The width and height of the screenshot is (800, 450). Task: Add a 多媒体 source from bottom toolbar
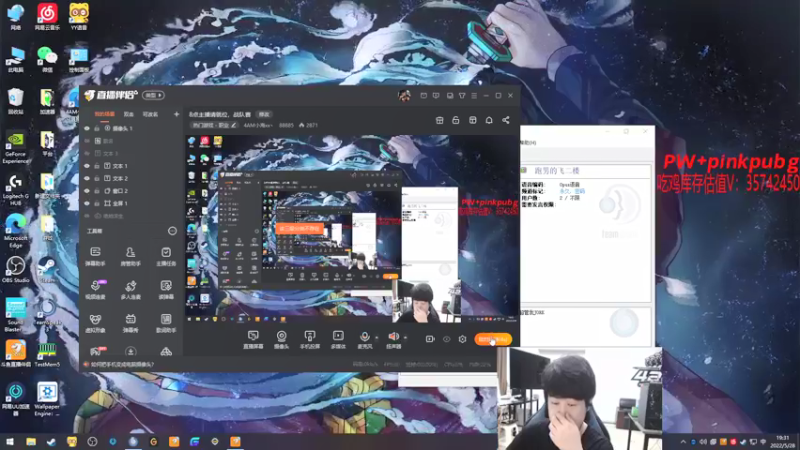338,339
